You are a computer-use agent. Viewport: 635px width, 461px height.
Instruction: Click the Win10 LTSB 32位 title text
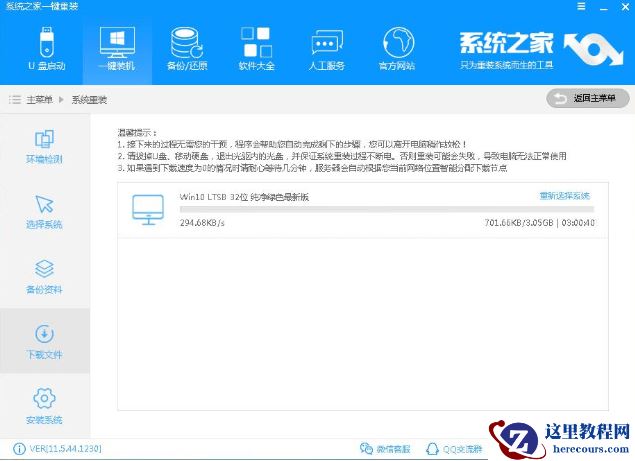244,197
